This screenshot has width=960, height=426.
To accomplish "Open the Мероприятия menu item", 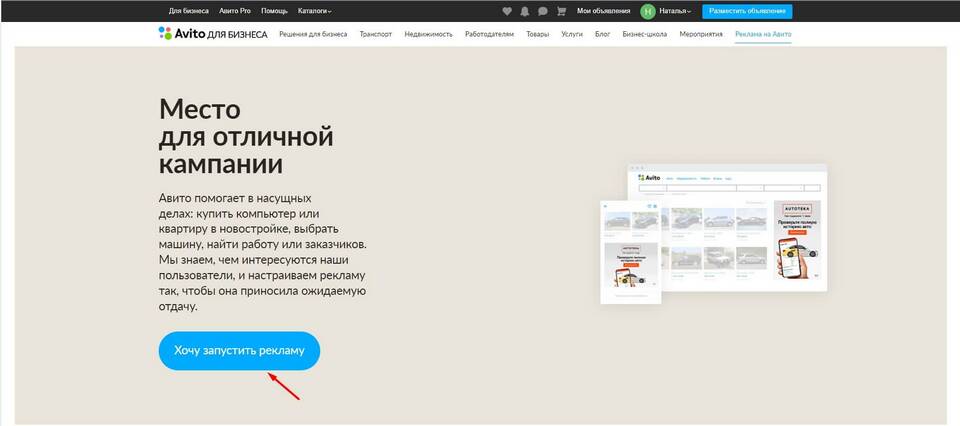I will click(x=701, y=34).
